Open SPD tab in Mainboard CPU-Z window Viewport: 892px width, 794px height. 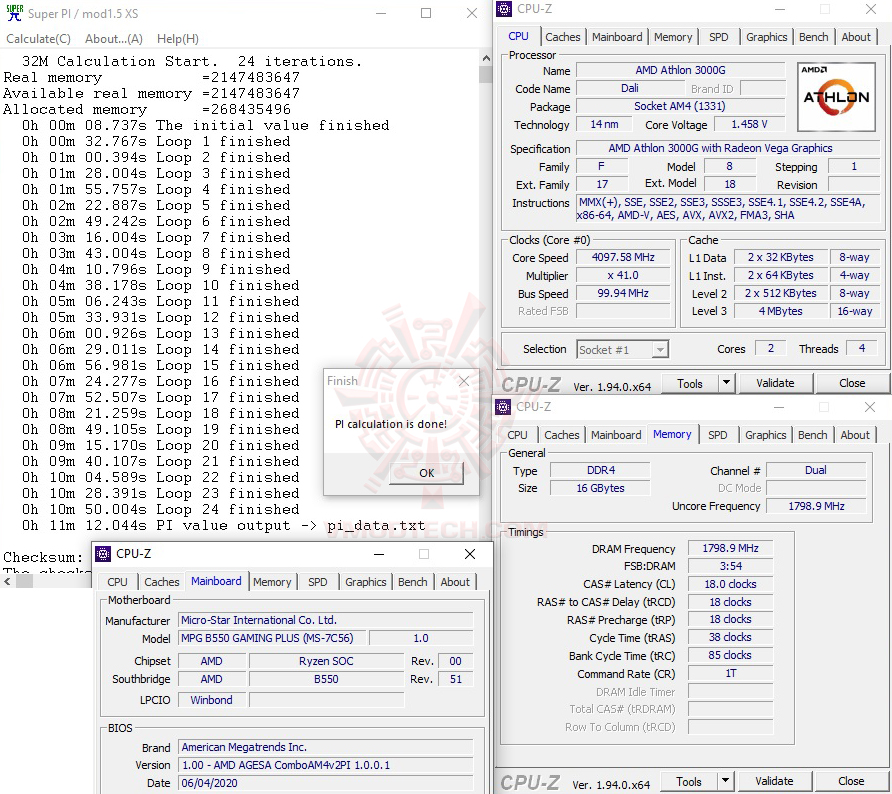317,582
